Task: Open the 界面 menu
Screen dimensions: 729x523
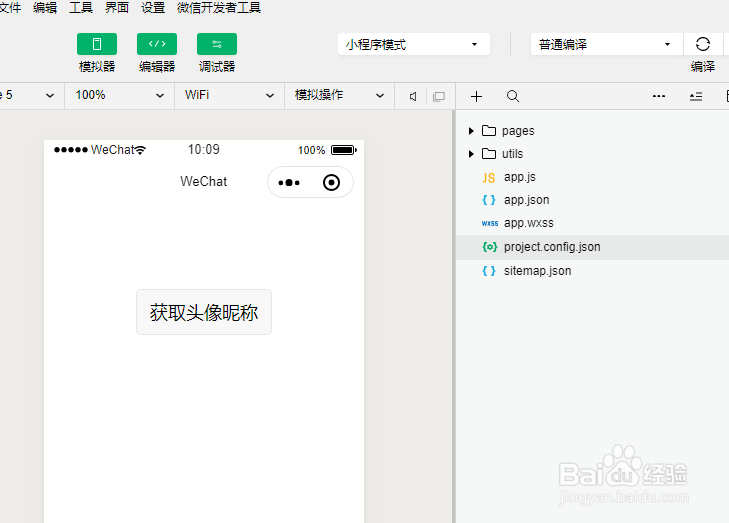Action: tap(117, 7)
